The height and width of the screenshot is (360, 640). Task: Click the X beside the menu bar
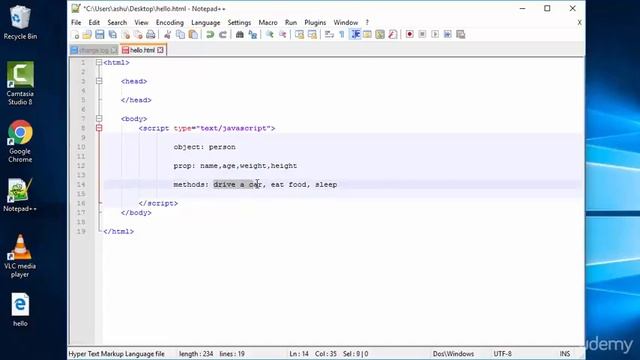coord(579,22)
